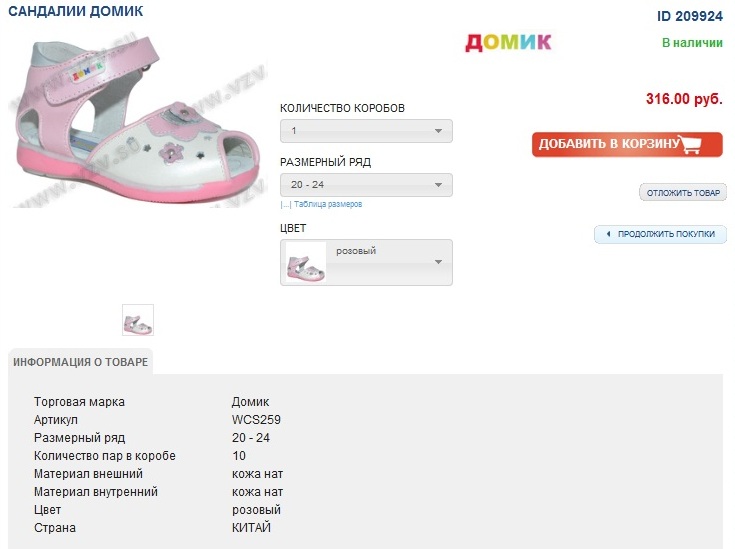Select the pink sandal swatch in the Цвет box
735x549 pixels.
(x=306, y=262)
